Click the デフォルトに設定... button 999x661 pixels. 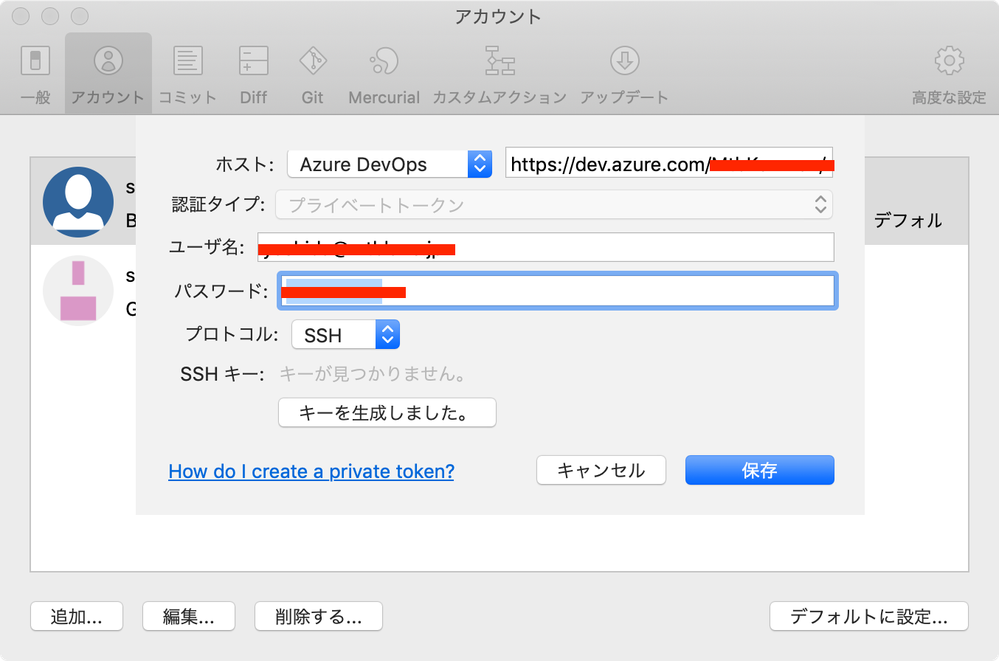(x=869, y=616)
